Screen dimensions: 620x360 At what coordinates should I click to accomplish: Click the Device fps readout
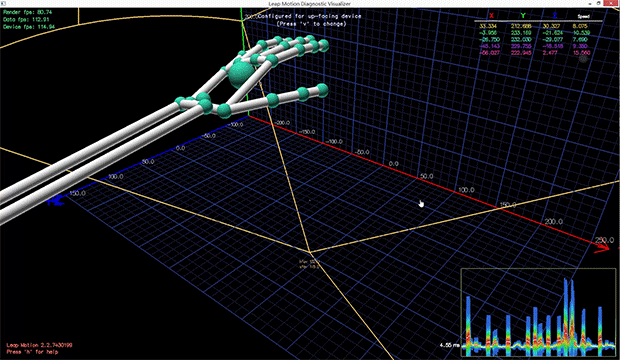click(x=29, y=27)
